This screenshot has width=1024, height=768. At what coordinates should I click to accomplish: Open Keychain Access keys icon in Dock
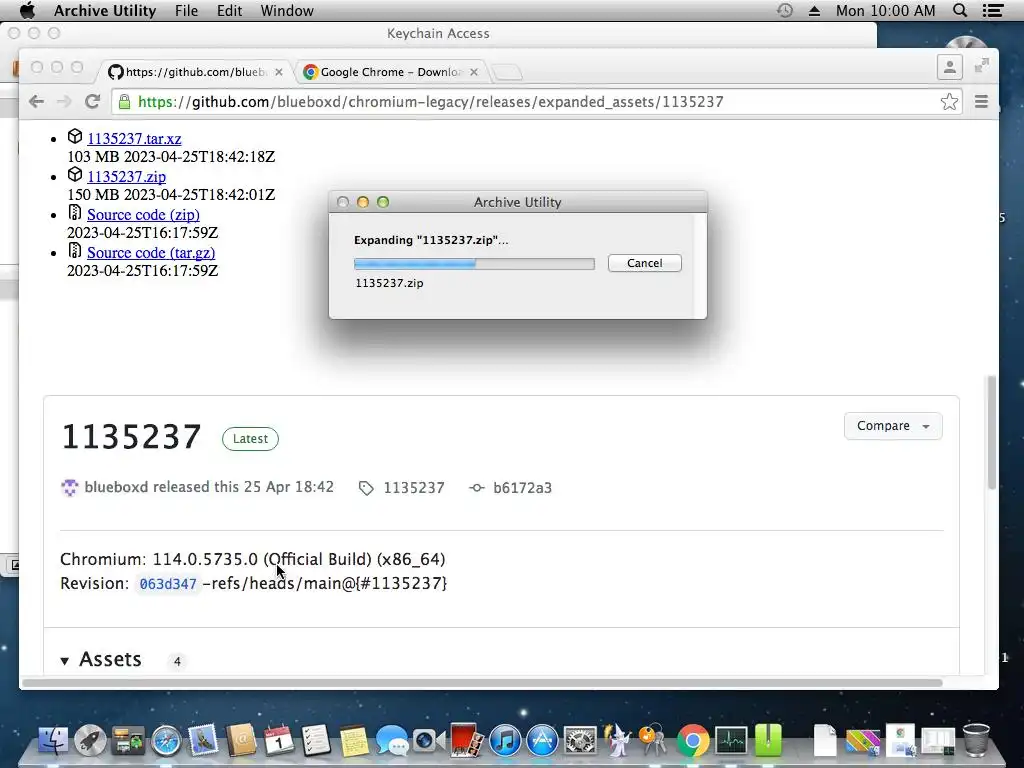pos(653,741)
